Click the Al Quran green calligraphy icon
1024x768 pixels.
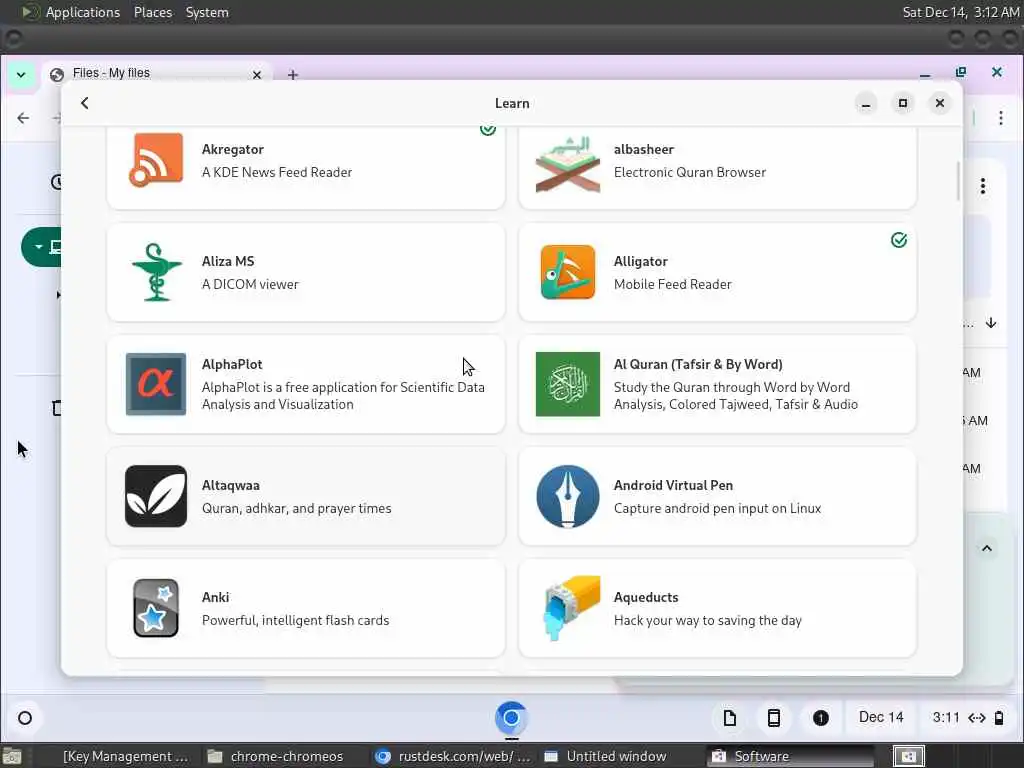click(x=568, y=384)
